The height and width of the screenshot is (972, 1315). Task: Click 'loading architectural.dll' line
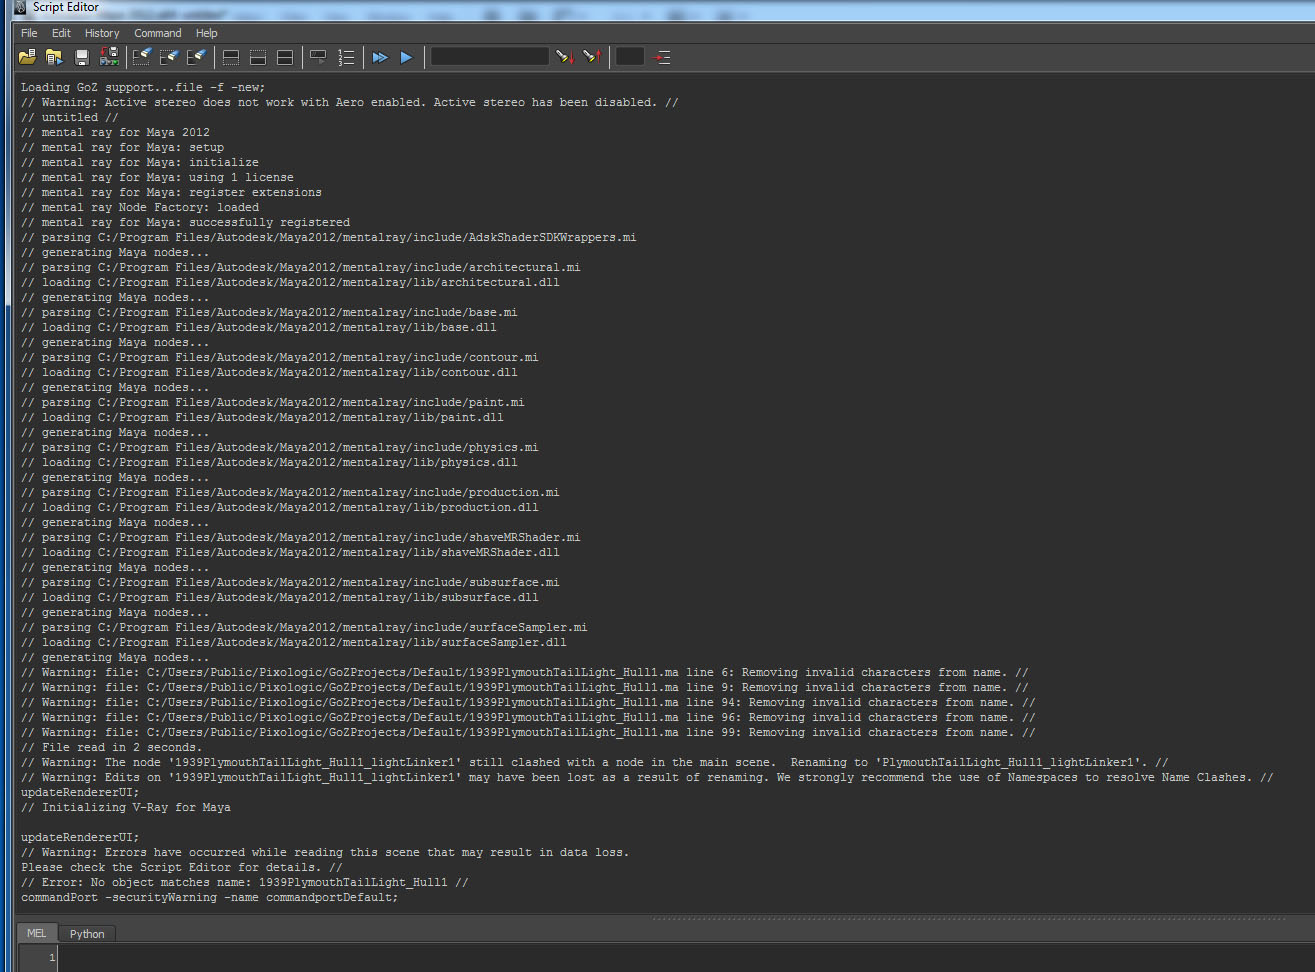pyautogui.click(x=290, y=283)
